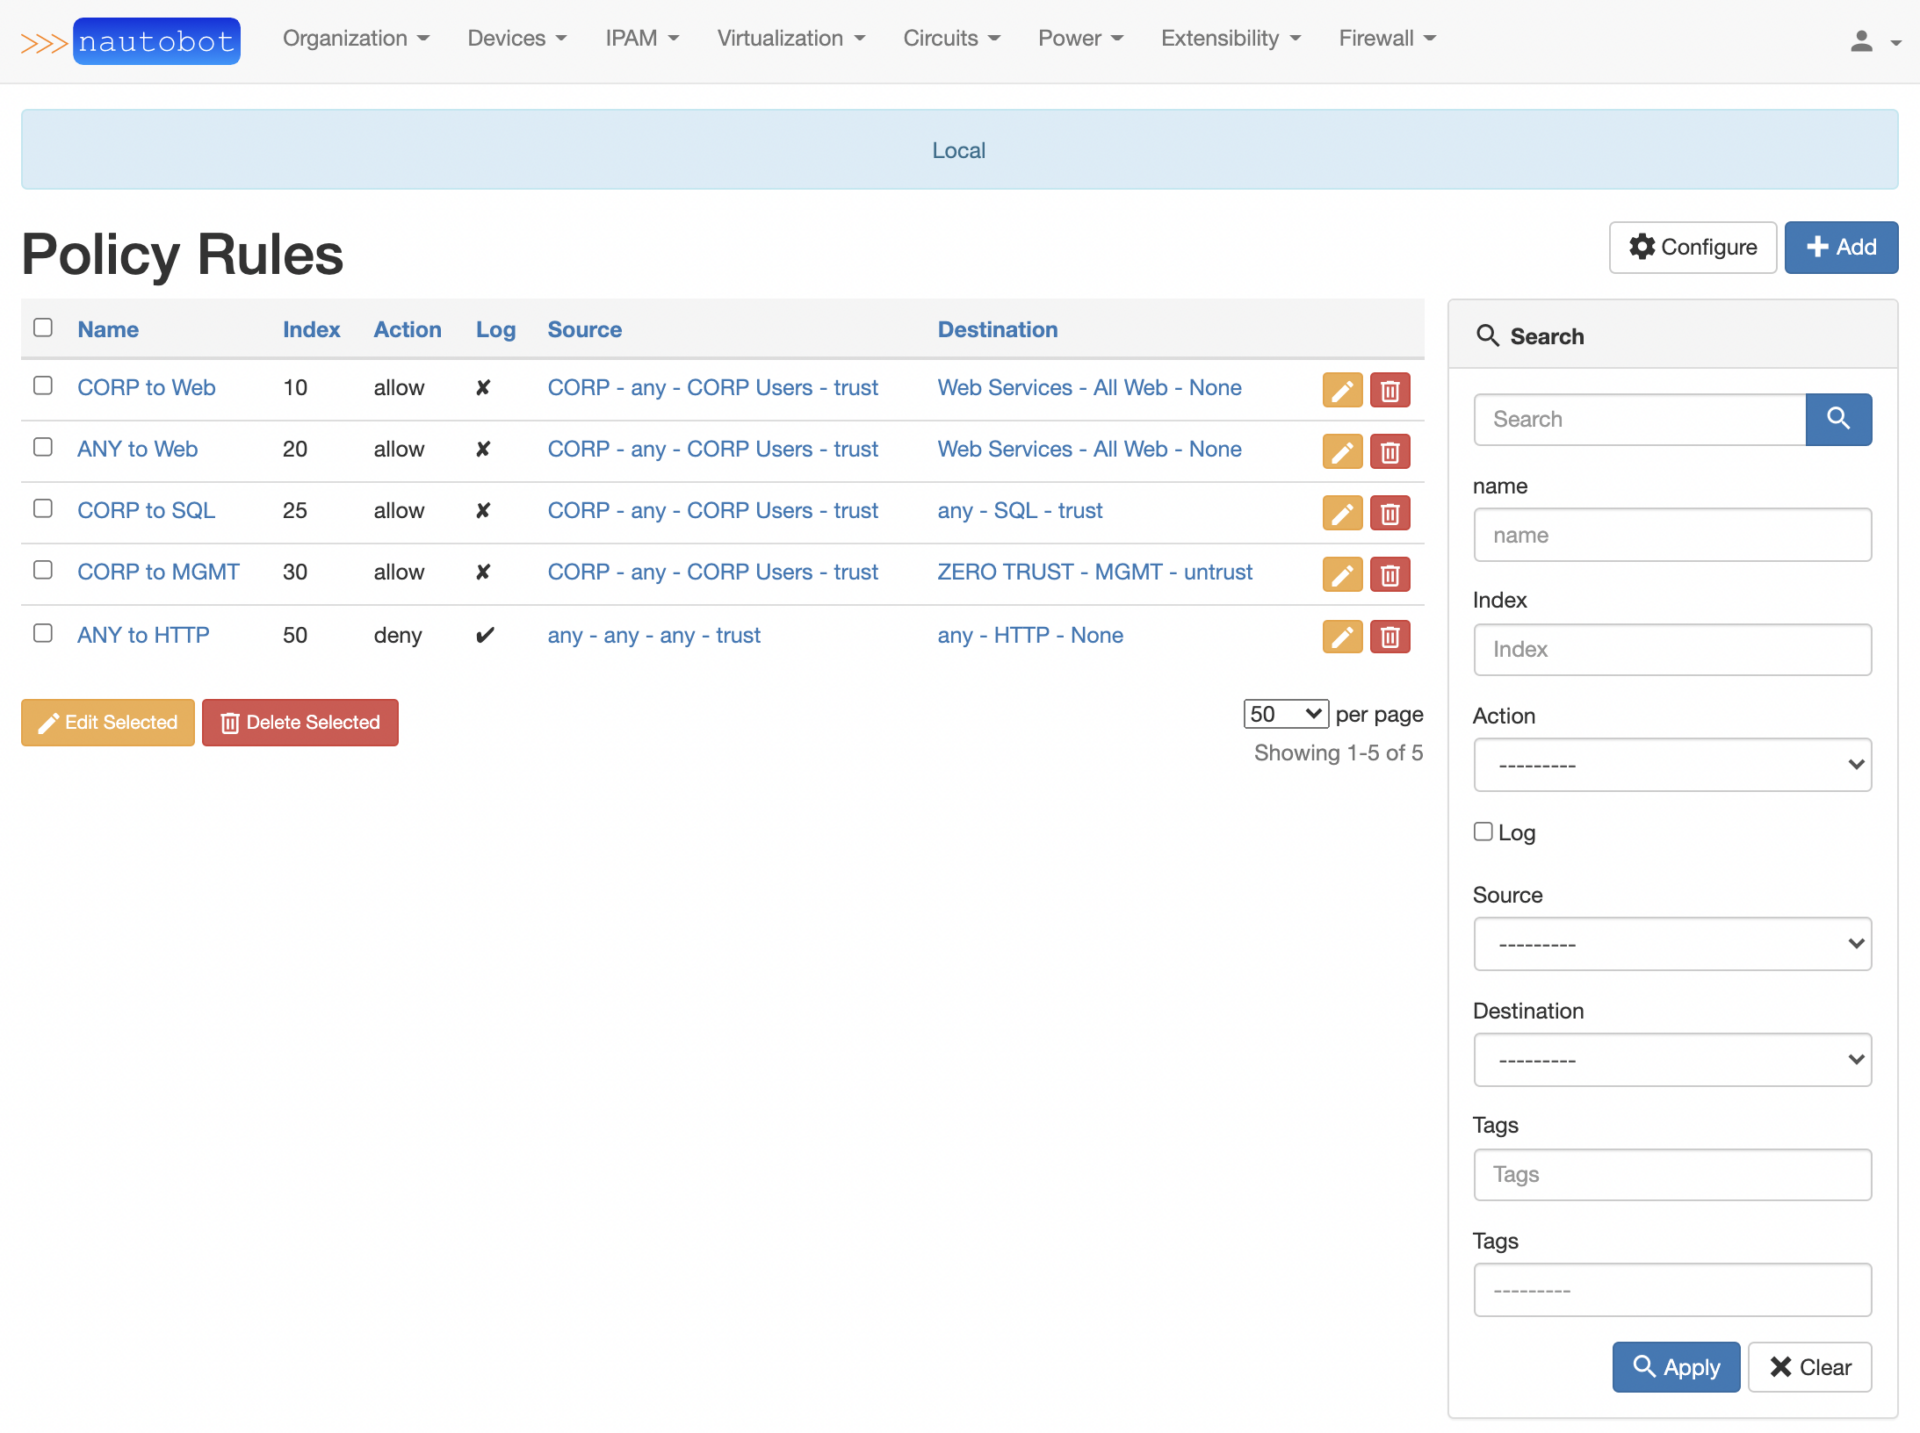Delete the CORP to Web rule trash icon

tap(1390, 390)
